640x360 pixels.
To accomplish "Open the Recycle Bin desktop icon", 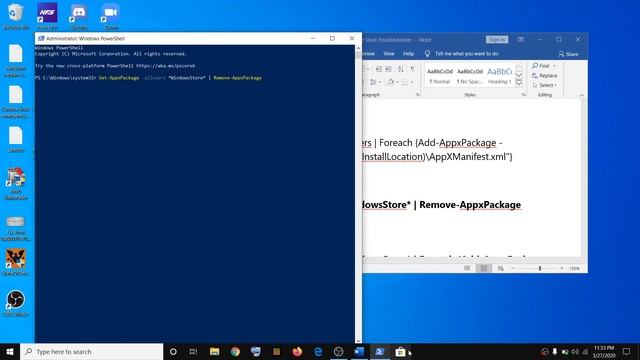I will pyautogui.click(x=16, y=16).
